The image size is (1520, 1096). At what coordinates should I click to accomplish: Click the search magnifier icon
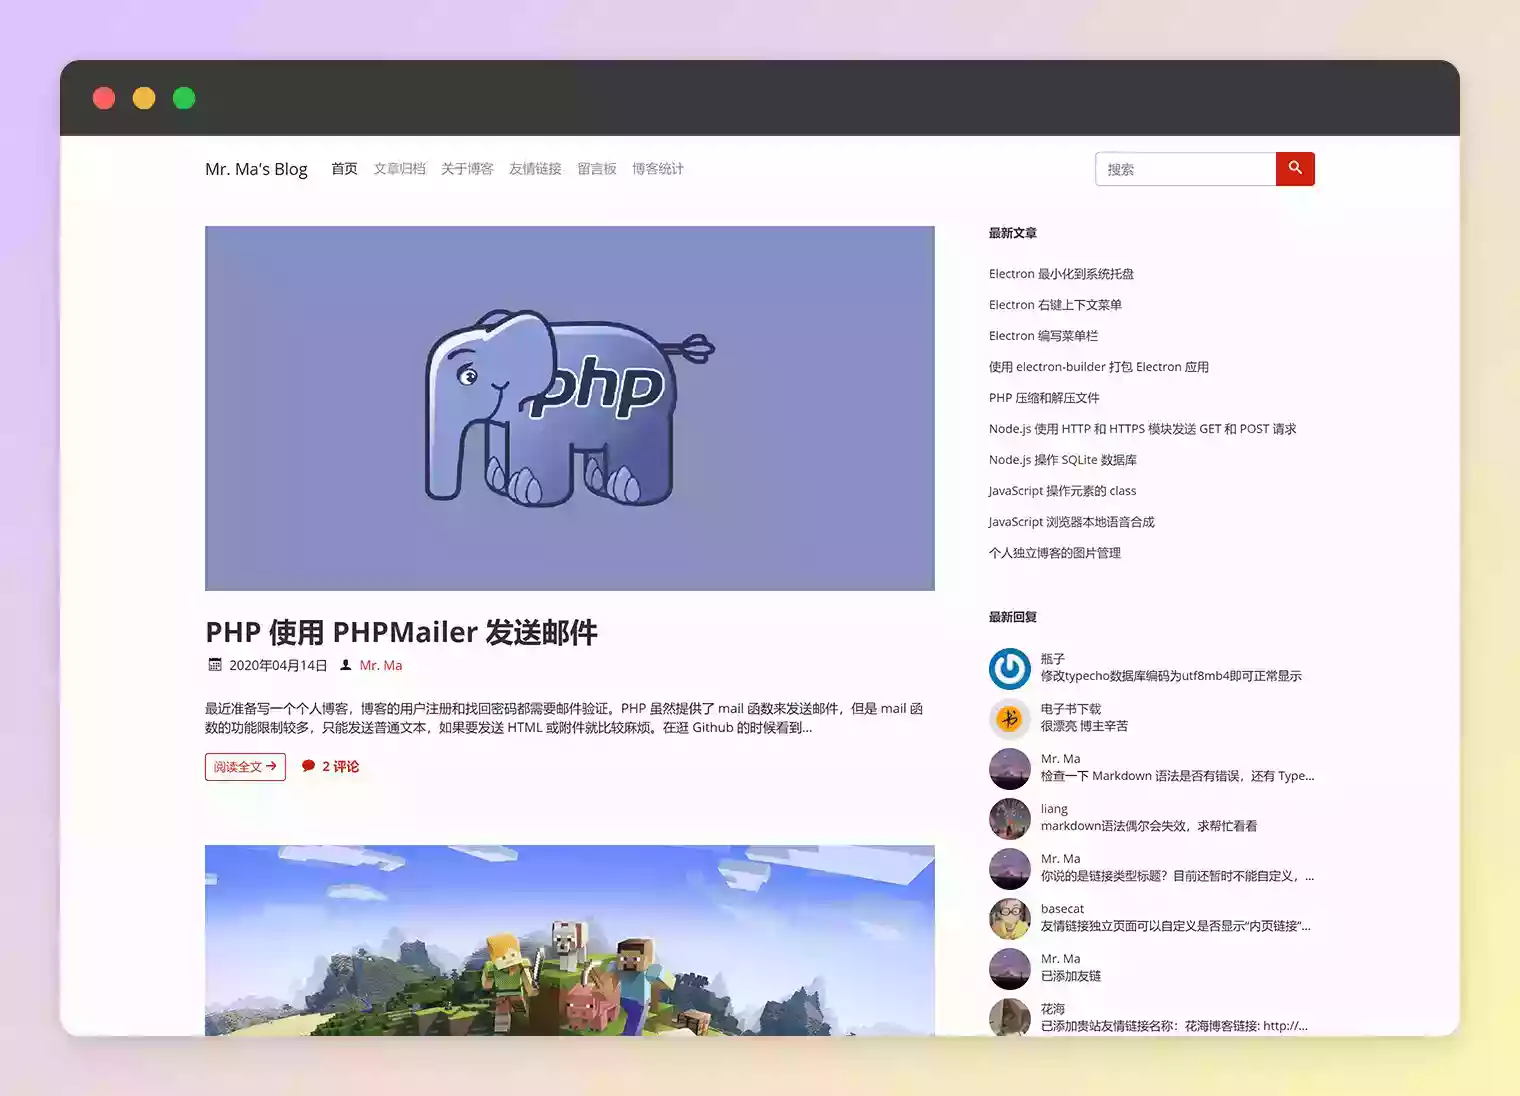(x=1295, y=168)
